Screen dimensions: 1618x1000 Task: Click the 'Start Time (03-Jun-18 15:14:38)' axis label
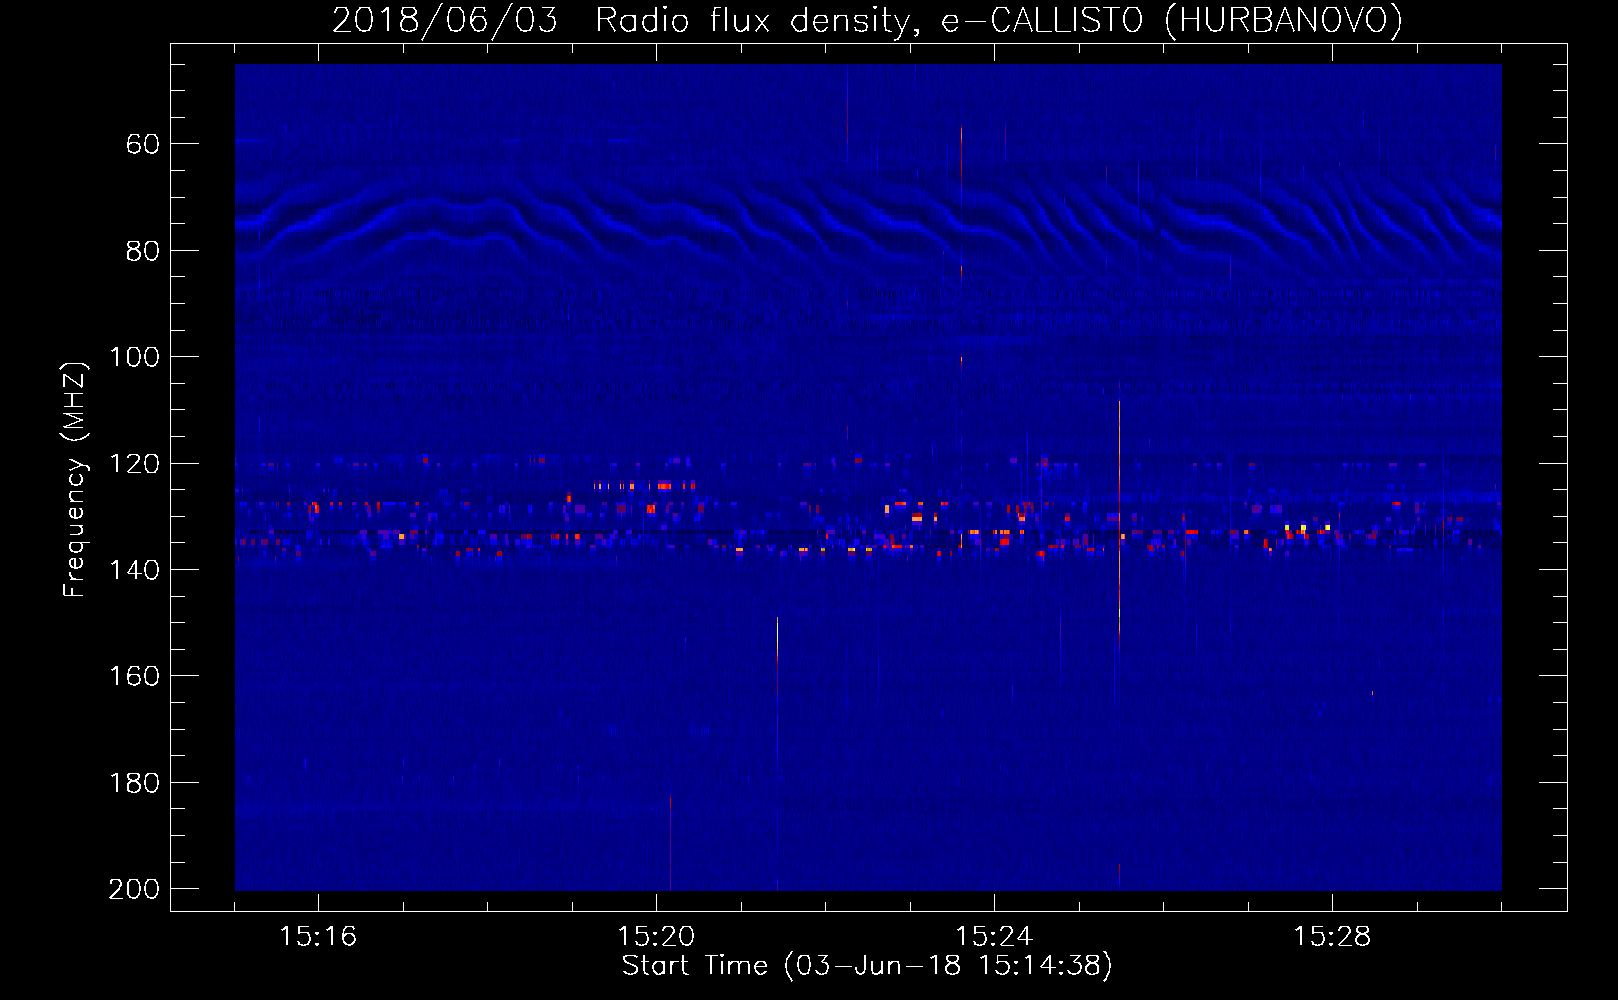click(x=867, y=966)
